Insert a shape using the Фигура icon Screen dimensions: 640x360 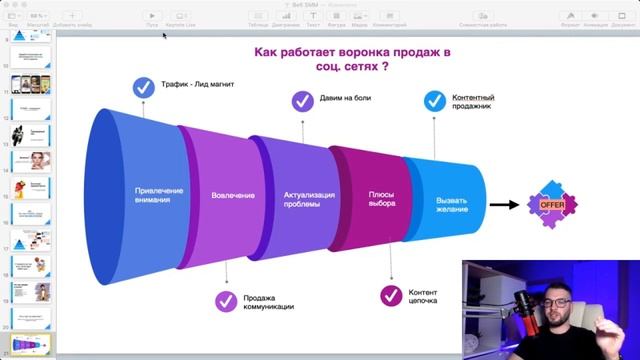click(336, 16)
